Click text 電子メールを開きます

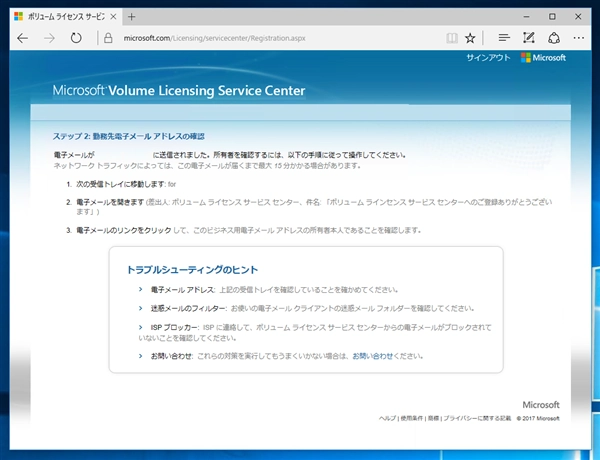point(110,202)
